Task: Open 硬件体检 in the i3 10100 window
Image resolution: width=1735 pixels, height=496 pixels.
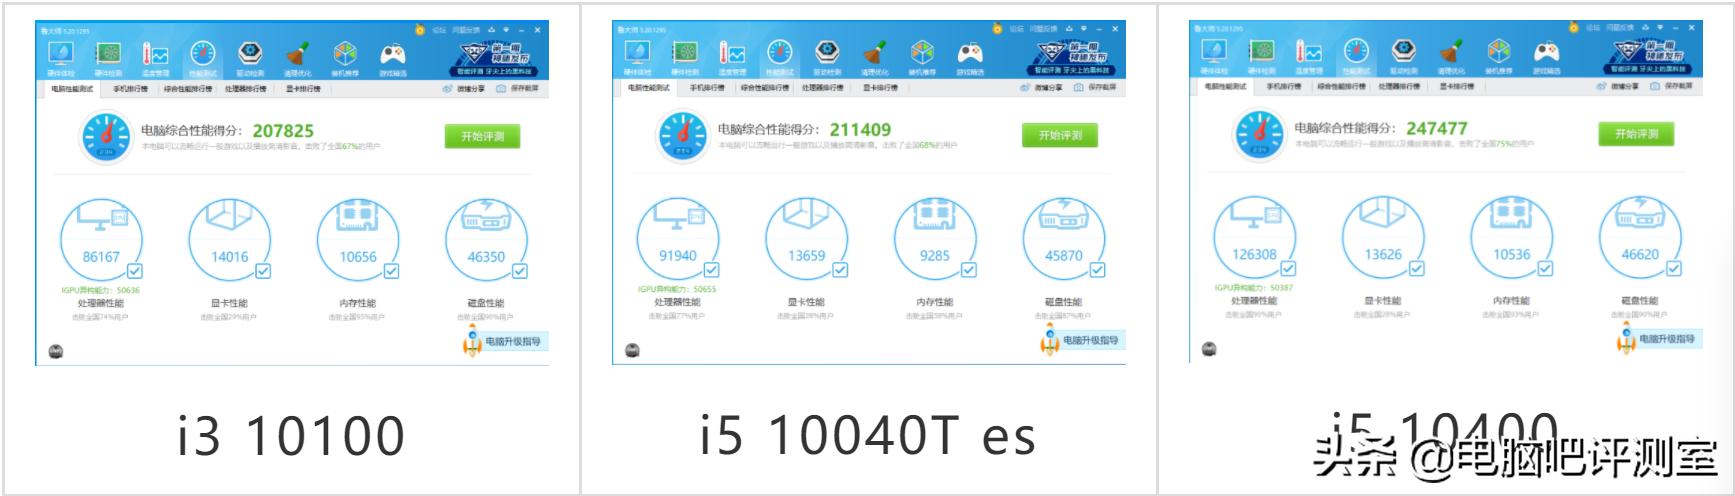Action: (x=61, y=56)
